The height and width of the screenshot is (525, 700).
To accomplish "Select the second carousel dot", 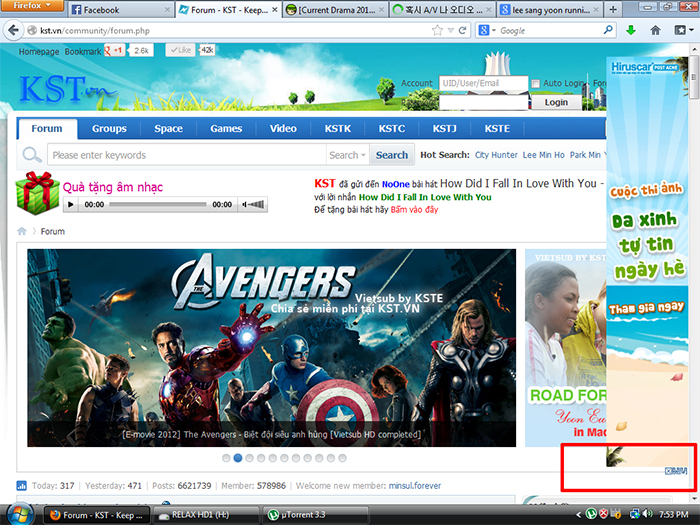I will click(x=238, y=458).
